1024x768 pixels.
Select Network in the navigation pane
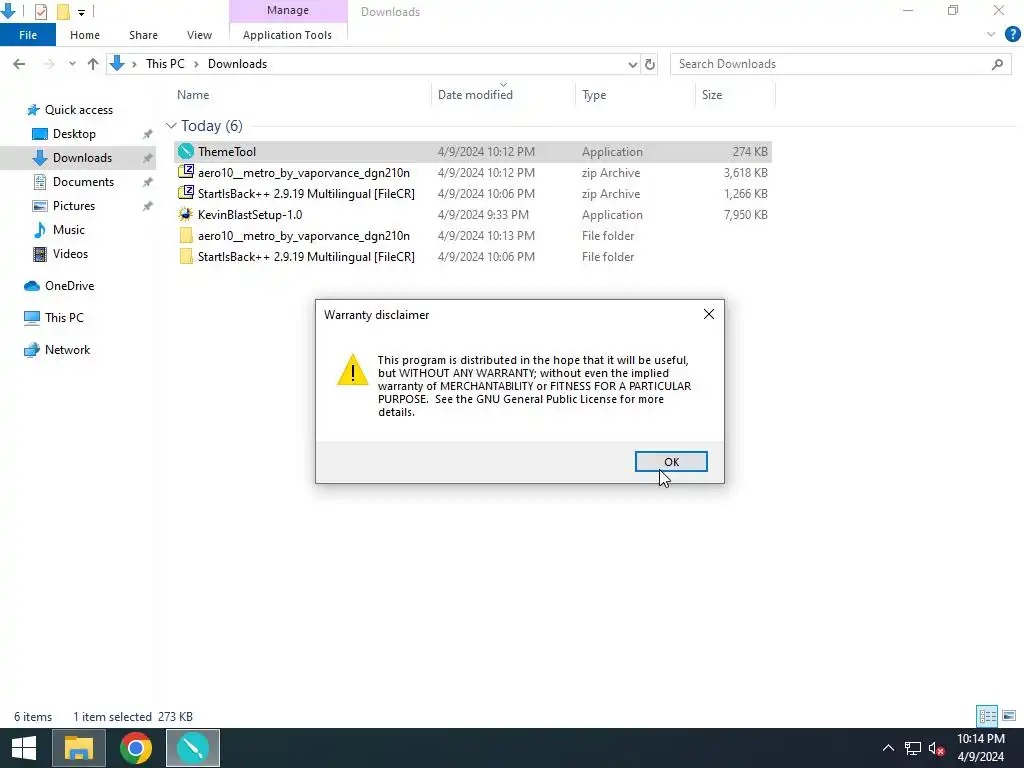[67, 350]
